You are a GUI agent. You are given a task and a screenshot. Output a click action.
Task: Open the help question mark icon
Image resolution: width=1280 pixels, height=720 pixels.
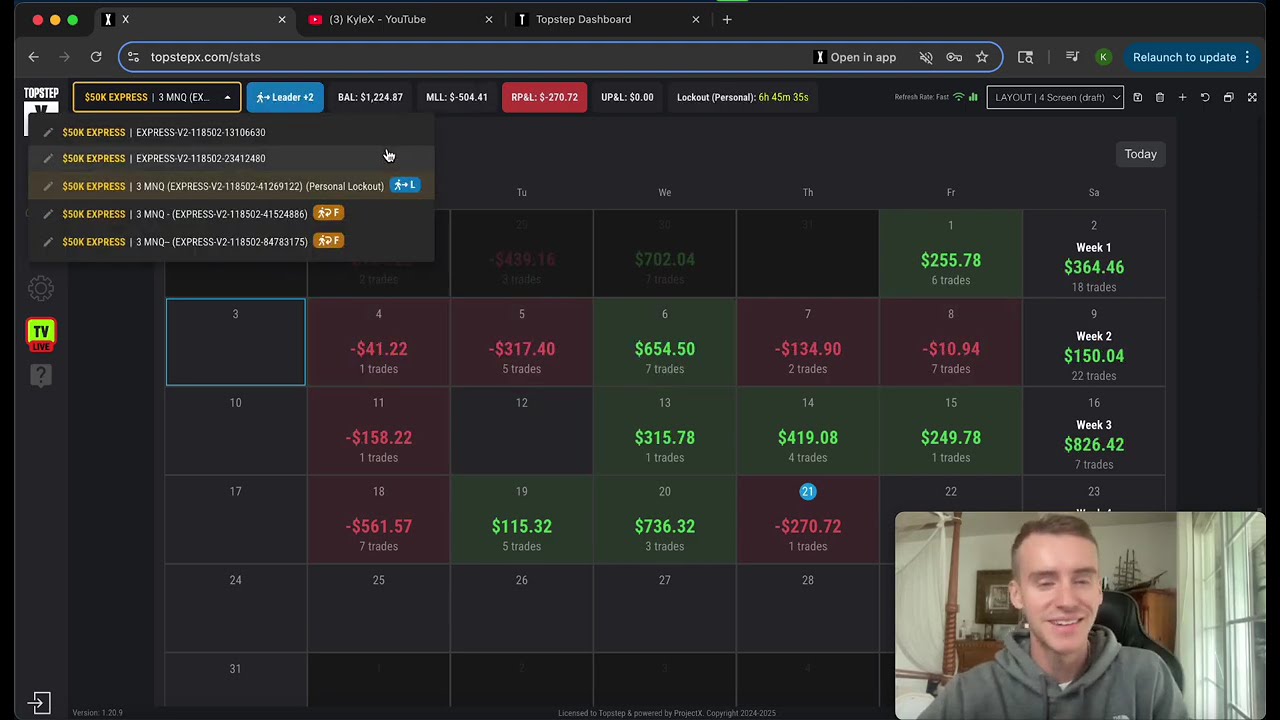[x=41, y=375]
